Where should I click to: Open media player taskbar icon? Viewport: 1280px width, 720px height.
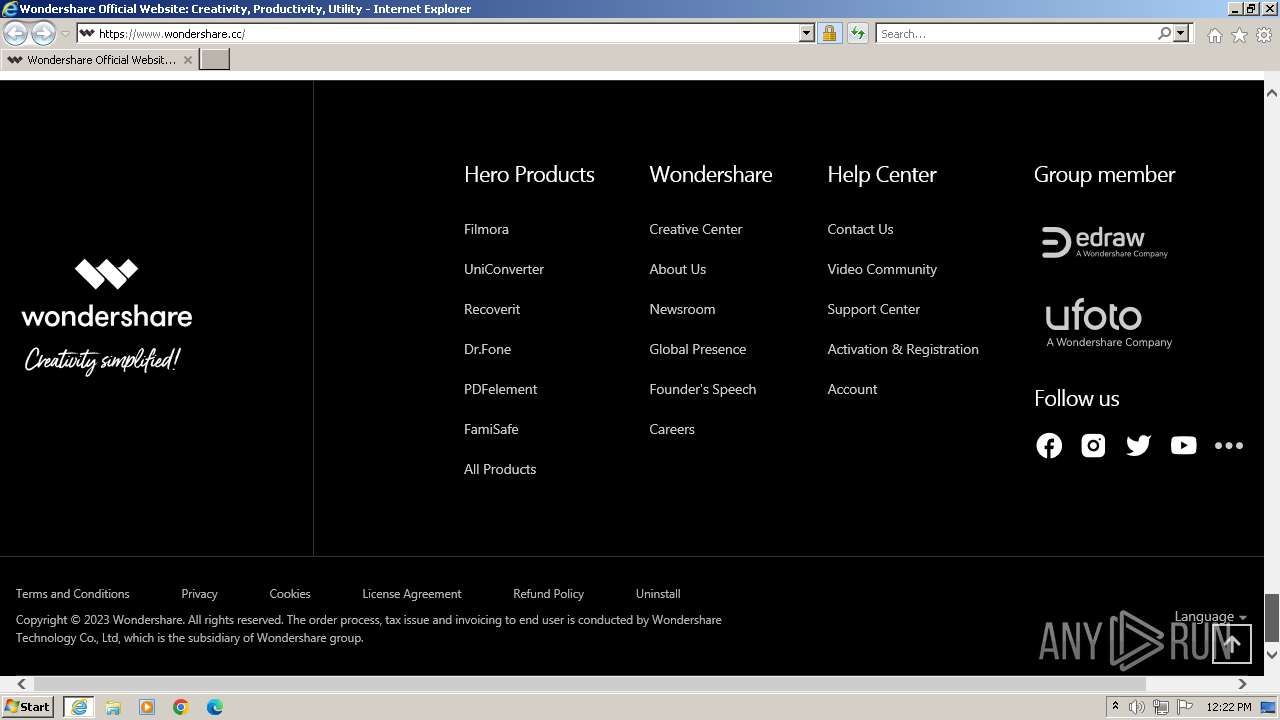point(147,707)
